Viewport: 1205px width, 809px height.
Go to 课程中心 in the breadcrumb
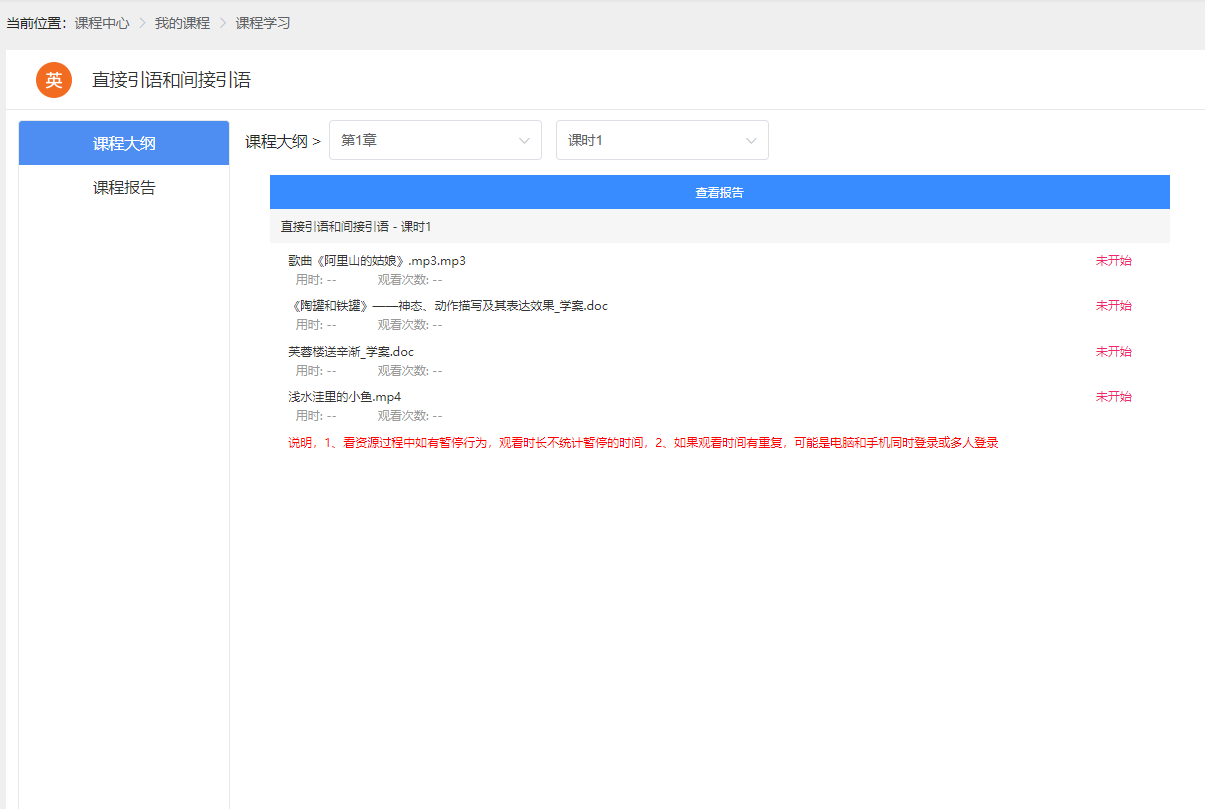[x=102, y=23]
